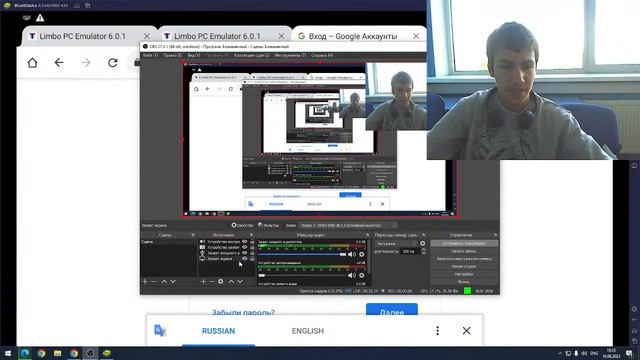Screen dimensions: 640x360
Task: Expand hidden icons chevron in the system tray
Action: pyautogui.click(x=560, y=353)
